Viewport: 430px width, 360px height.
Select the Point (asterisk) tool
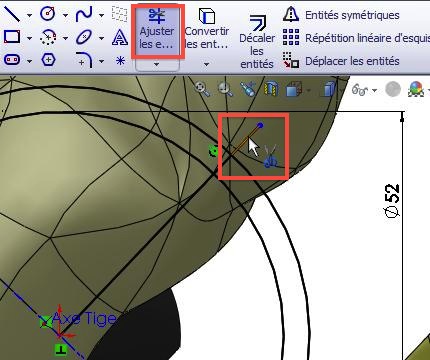(x=120, y=60)
